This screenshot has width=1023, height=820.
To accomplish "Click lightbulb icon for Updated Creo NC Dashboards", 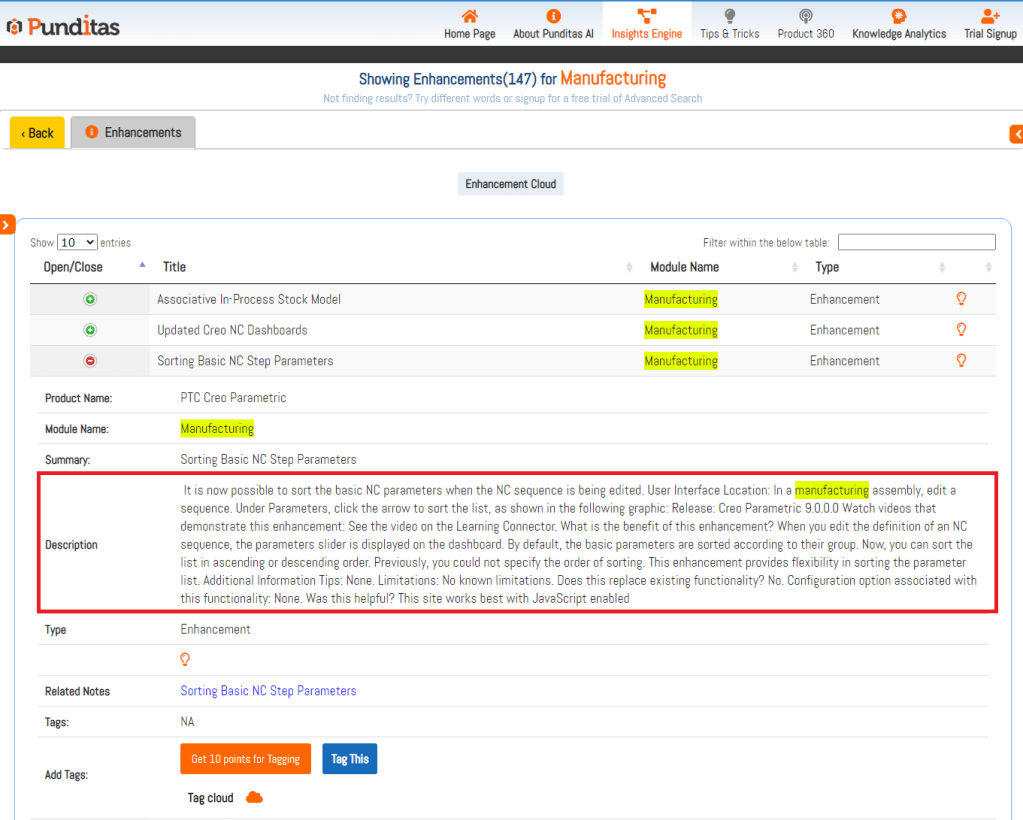I will (961, 329).
